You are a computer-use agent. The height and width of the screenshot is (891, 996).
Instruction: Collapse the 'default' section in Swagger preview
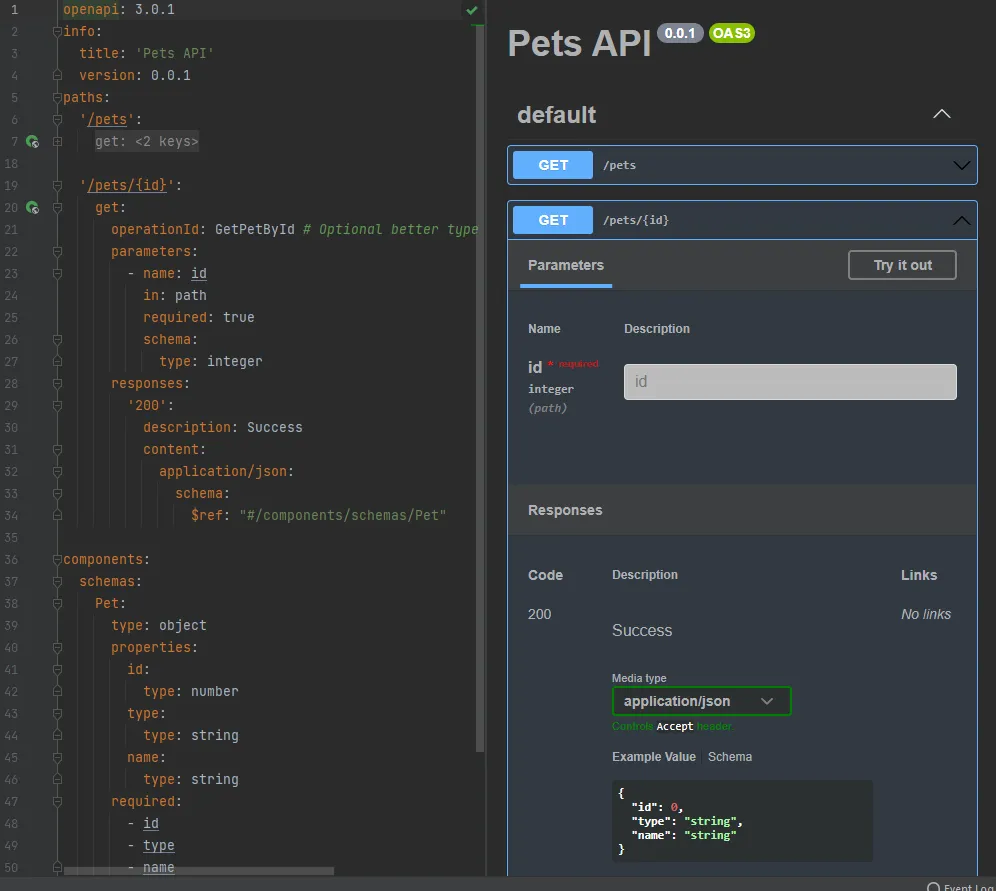[x=941, y=115]
